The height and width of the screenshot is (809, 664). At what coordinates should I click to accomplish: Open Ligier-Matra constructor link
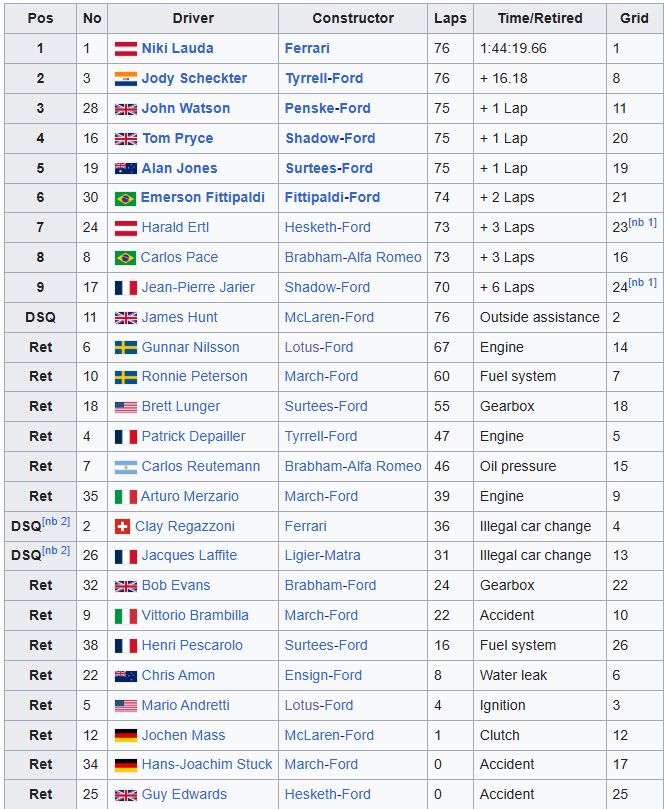(x=322, y=556)
